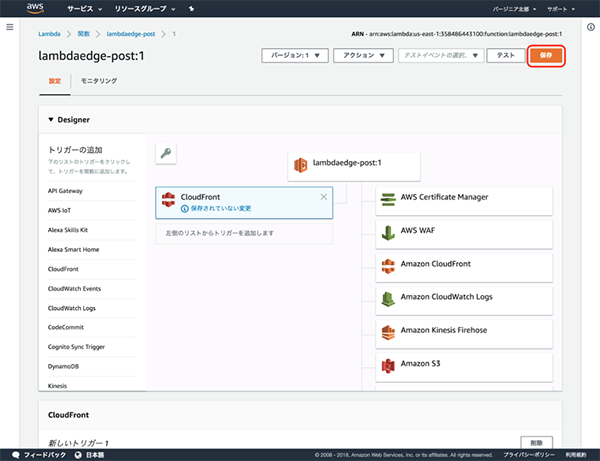Click the Amazon Kinesis Firehose icon

pos(389,329)
